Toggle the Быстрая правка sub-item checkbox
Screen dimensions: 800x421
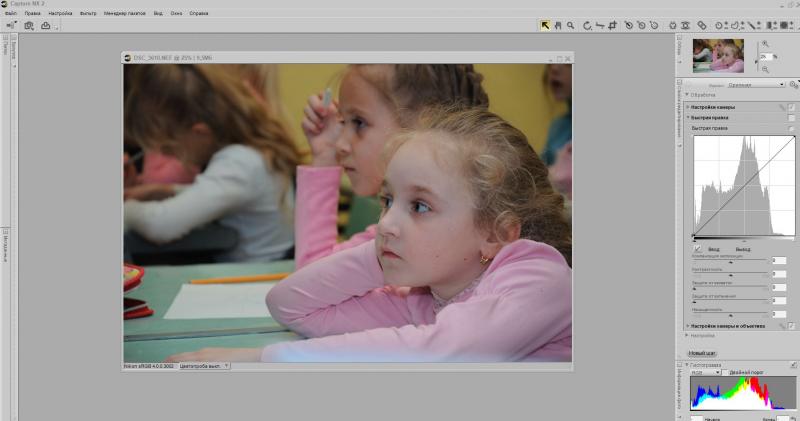[x=791, y=129]
